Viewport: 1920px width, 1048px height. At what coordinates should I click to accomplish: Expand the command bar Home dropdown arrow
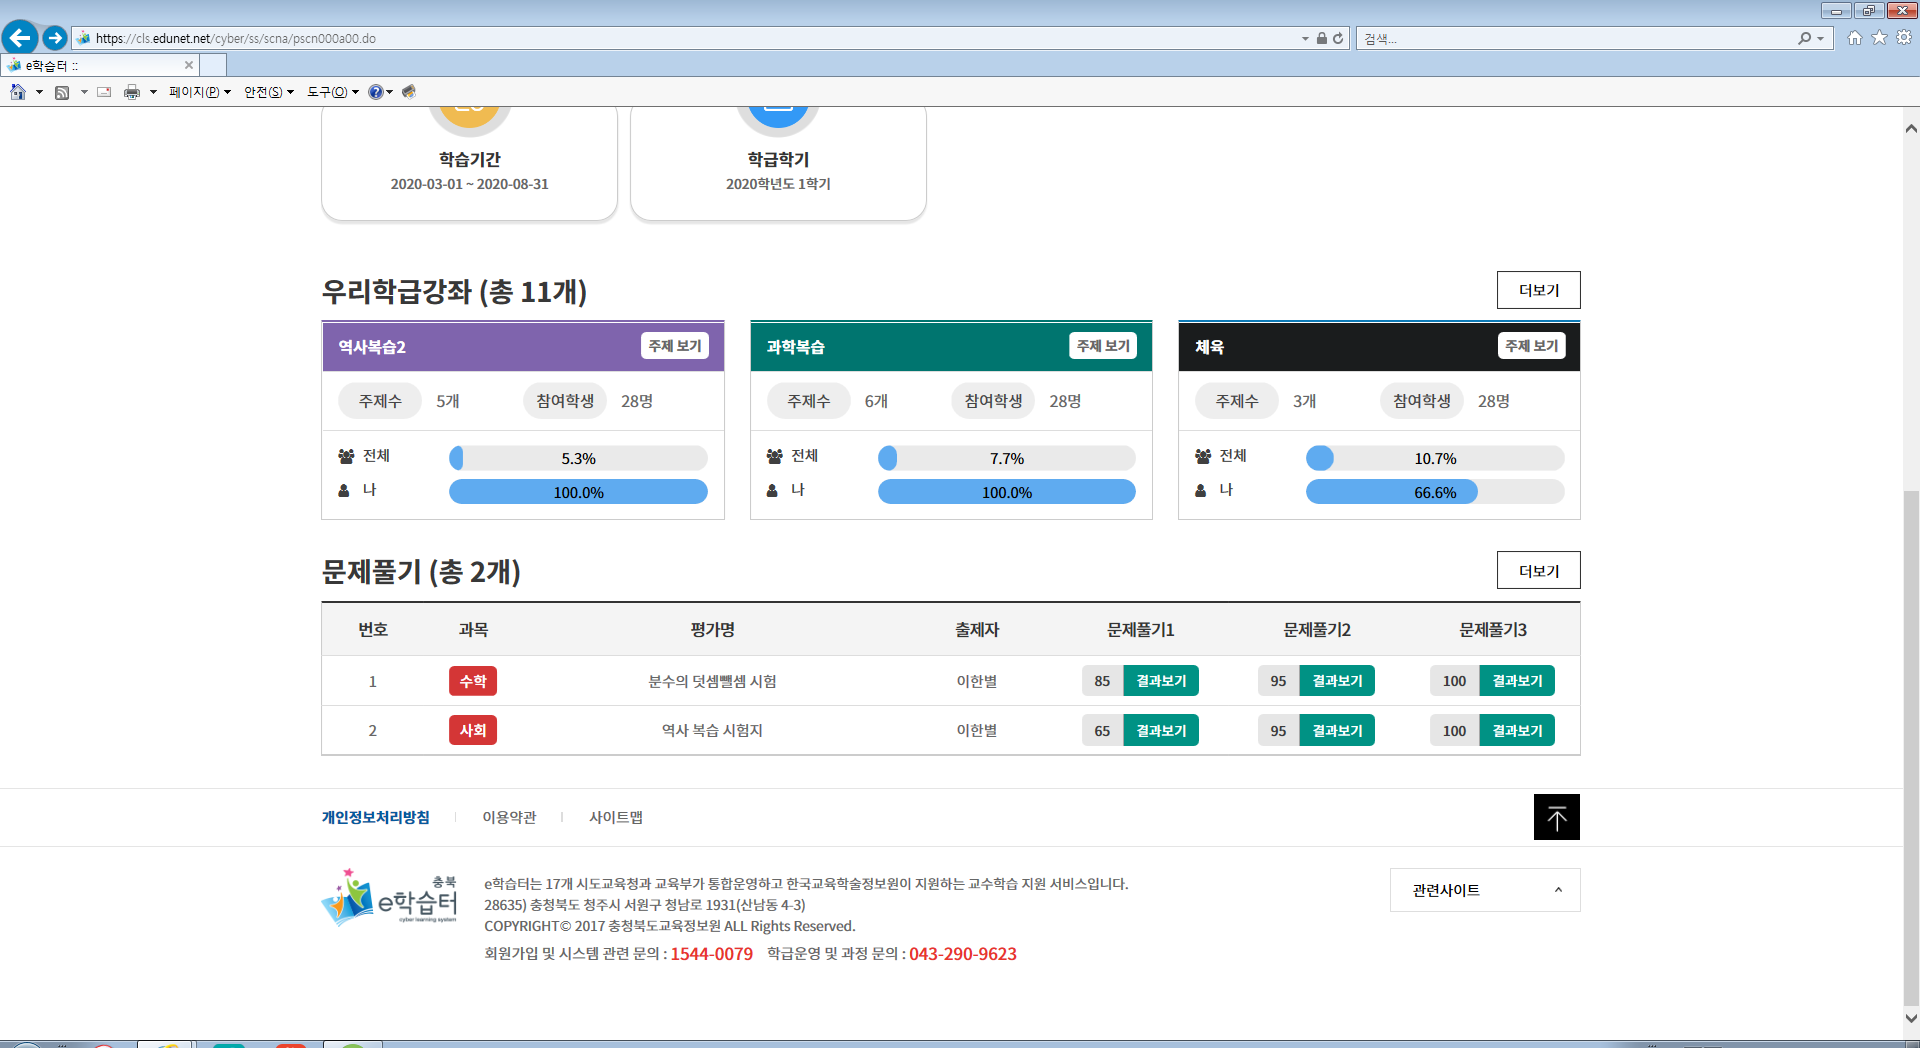39,92
